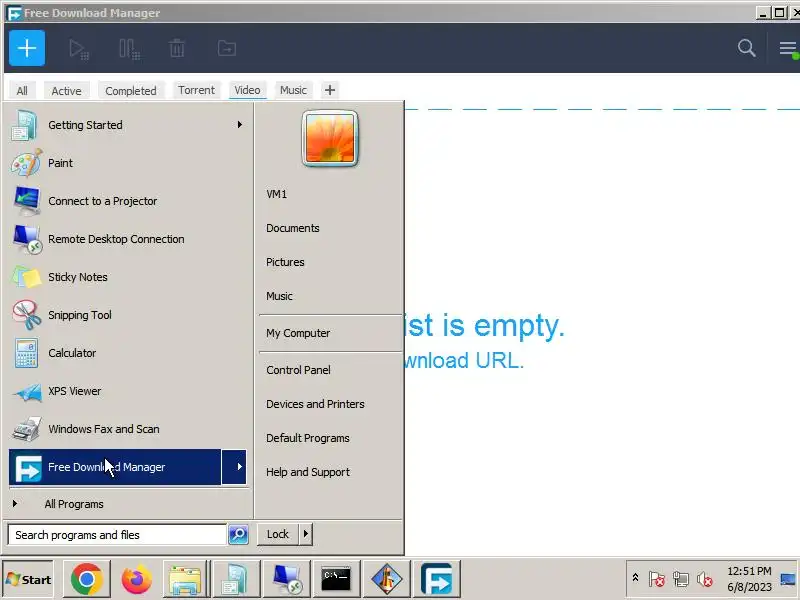800x600 pixels.
Task: Click the user account flower picture
Action: pyautogui.click(x=330, y=138)
